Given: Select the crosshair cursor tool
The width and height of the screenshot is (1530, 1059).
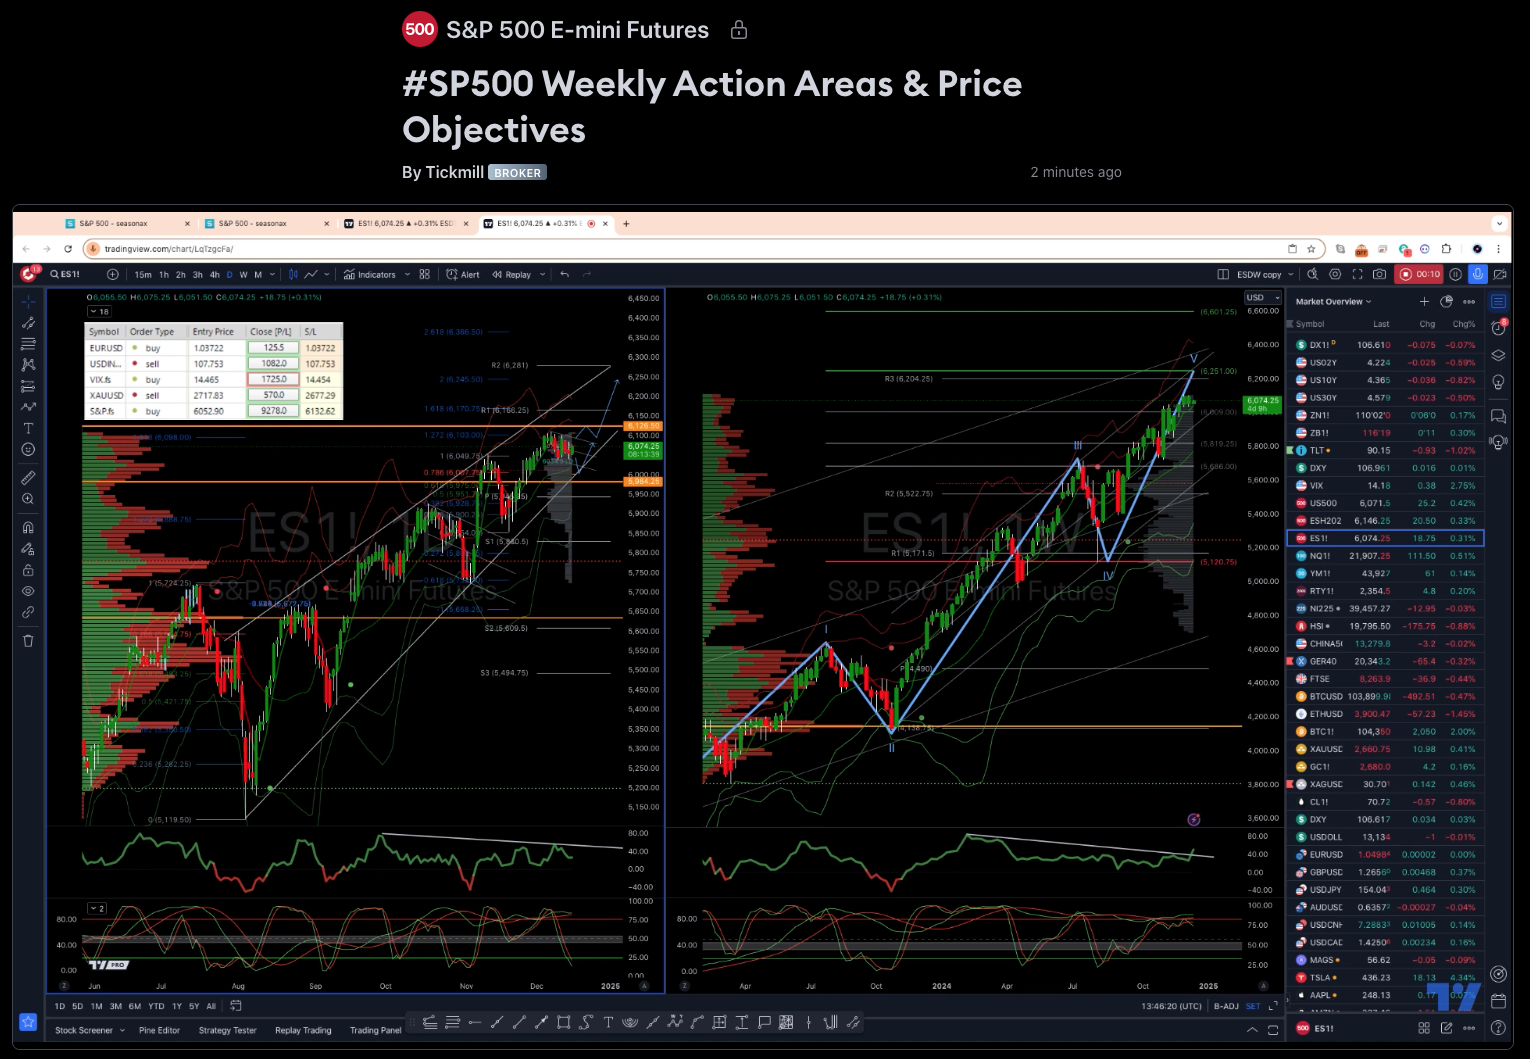Looking at the screenshot, I should tap(28, 301).
